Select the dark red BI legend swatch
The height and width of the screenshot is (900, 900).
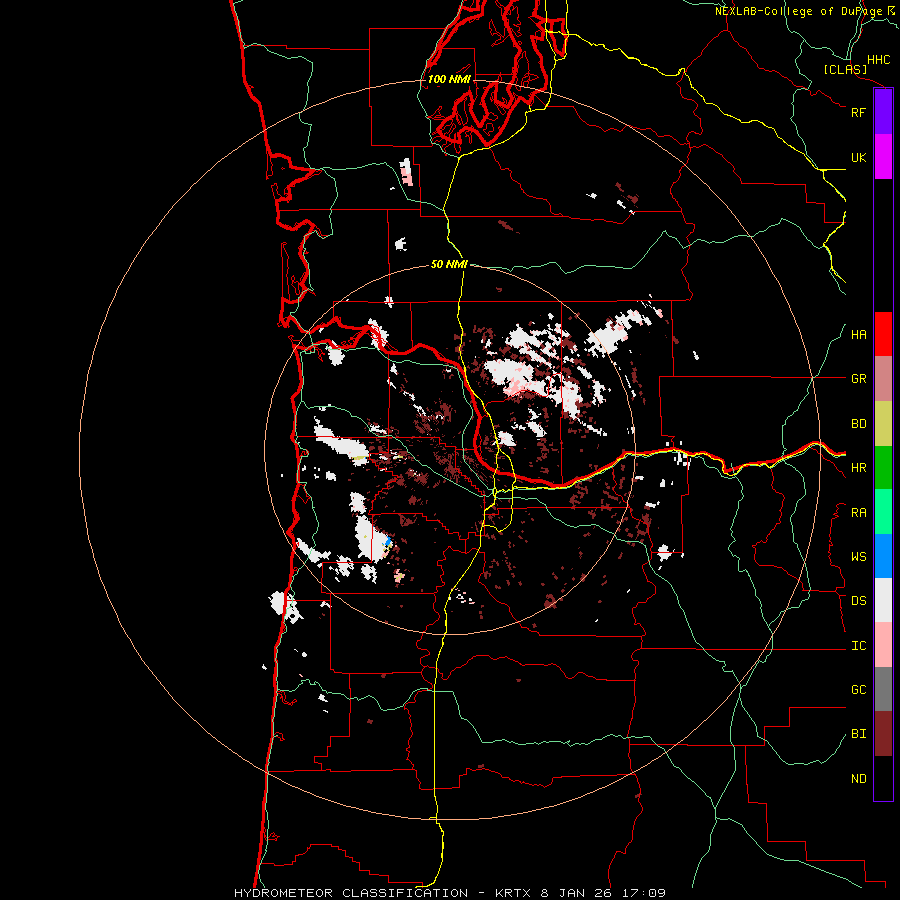tap(883, 733)
